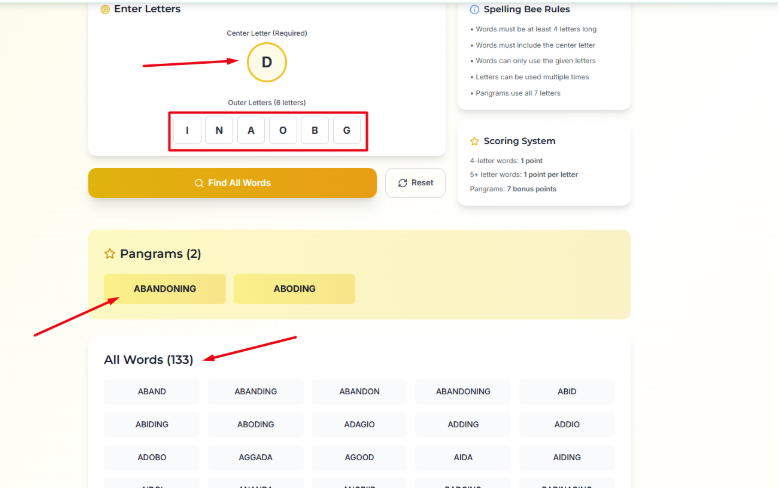The width and height of the screenshot is (779, 488).
Task: Click the '4-letter words: 1 point' line
Action: [506, 161]
